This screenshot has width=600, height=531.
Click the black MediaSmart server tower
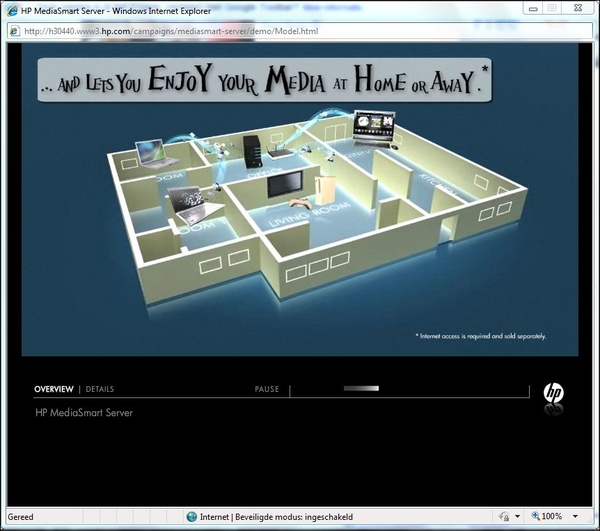(252, 151)
